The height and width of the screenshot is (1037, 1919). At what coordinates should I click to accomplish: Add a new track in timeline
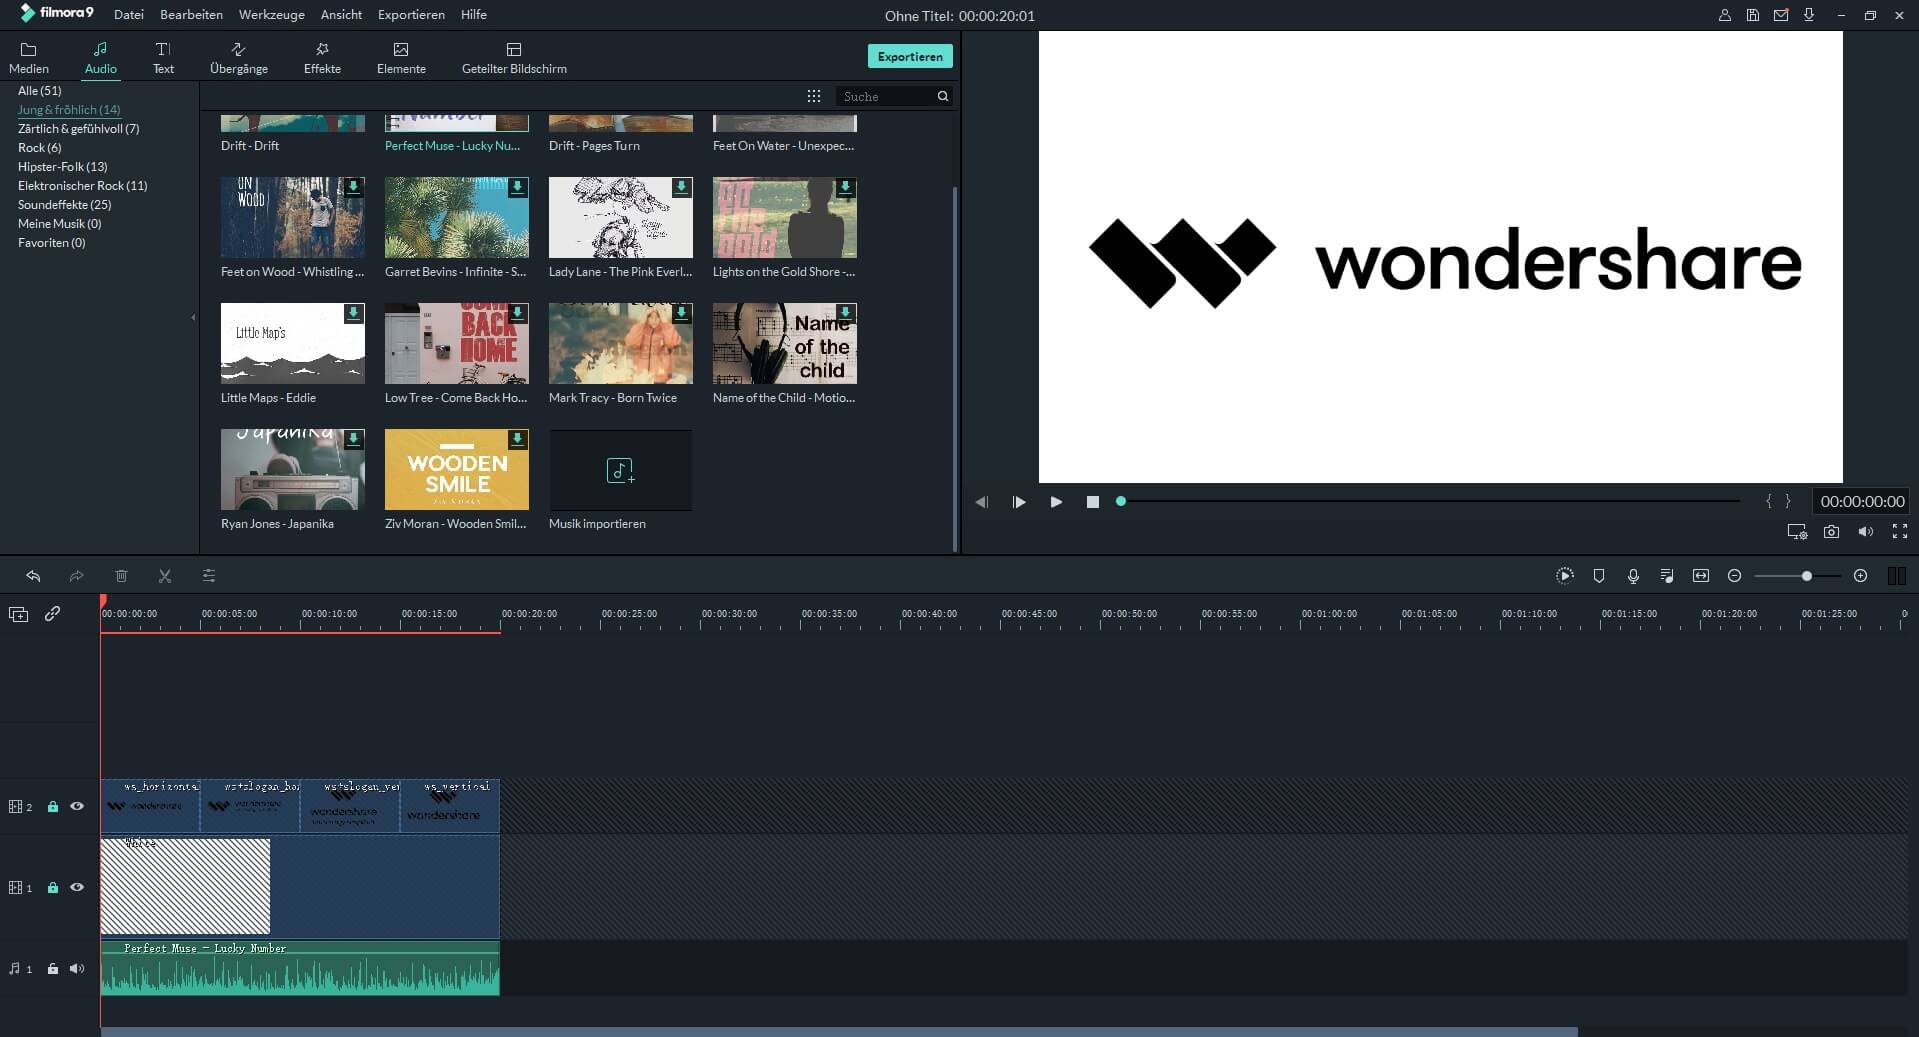[18, 614]
